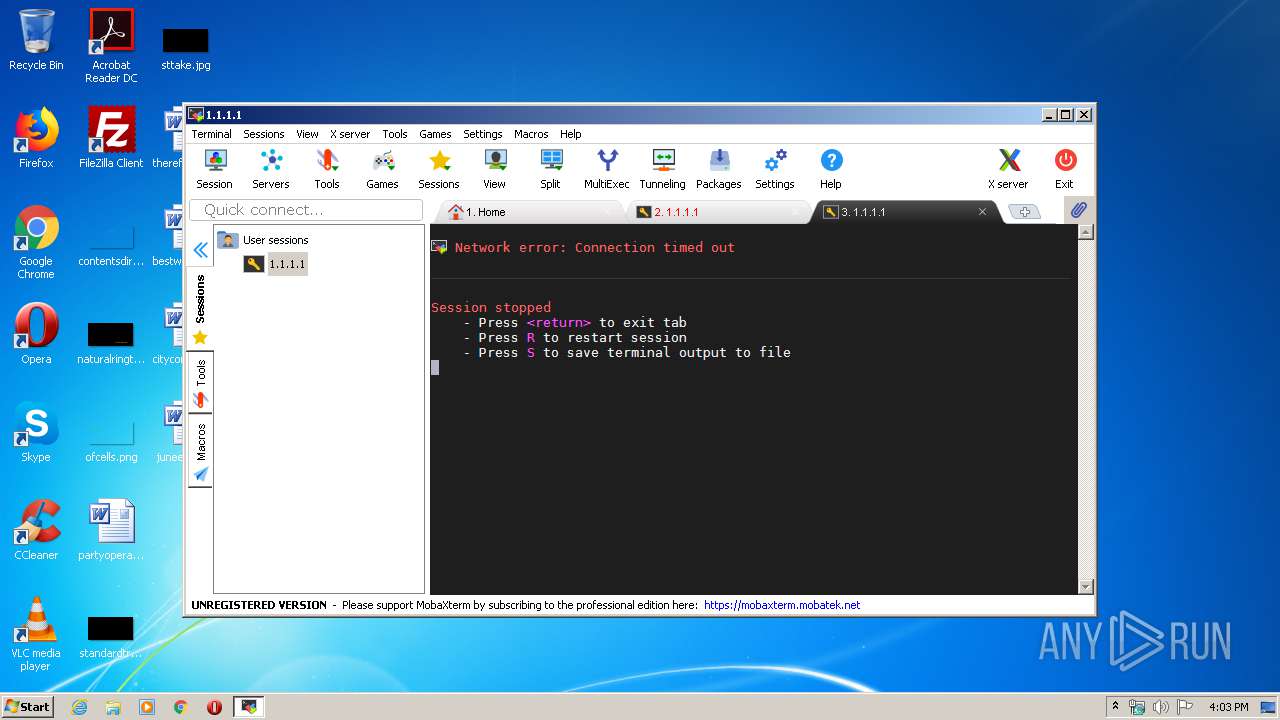Open the Sessions vertical side tab

coord(200,309)
